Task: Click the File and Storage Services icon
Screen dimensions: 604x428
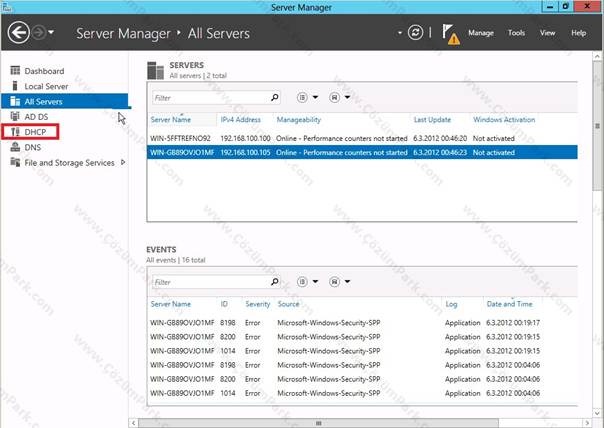Action: (x=15, y=162)
